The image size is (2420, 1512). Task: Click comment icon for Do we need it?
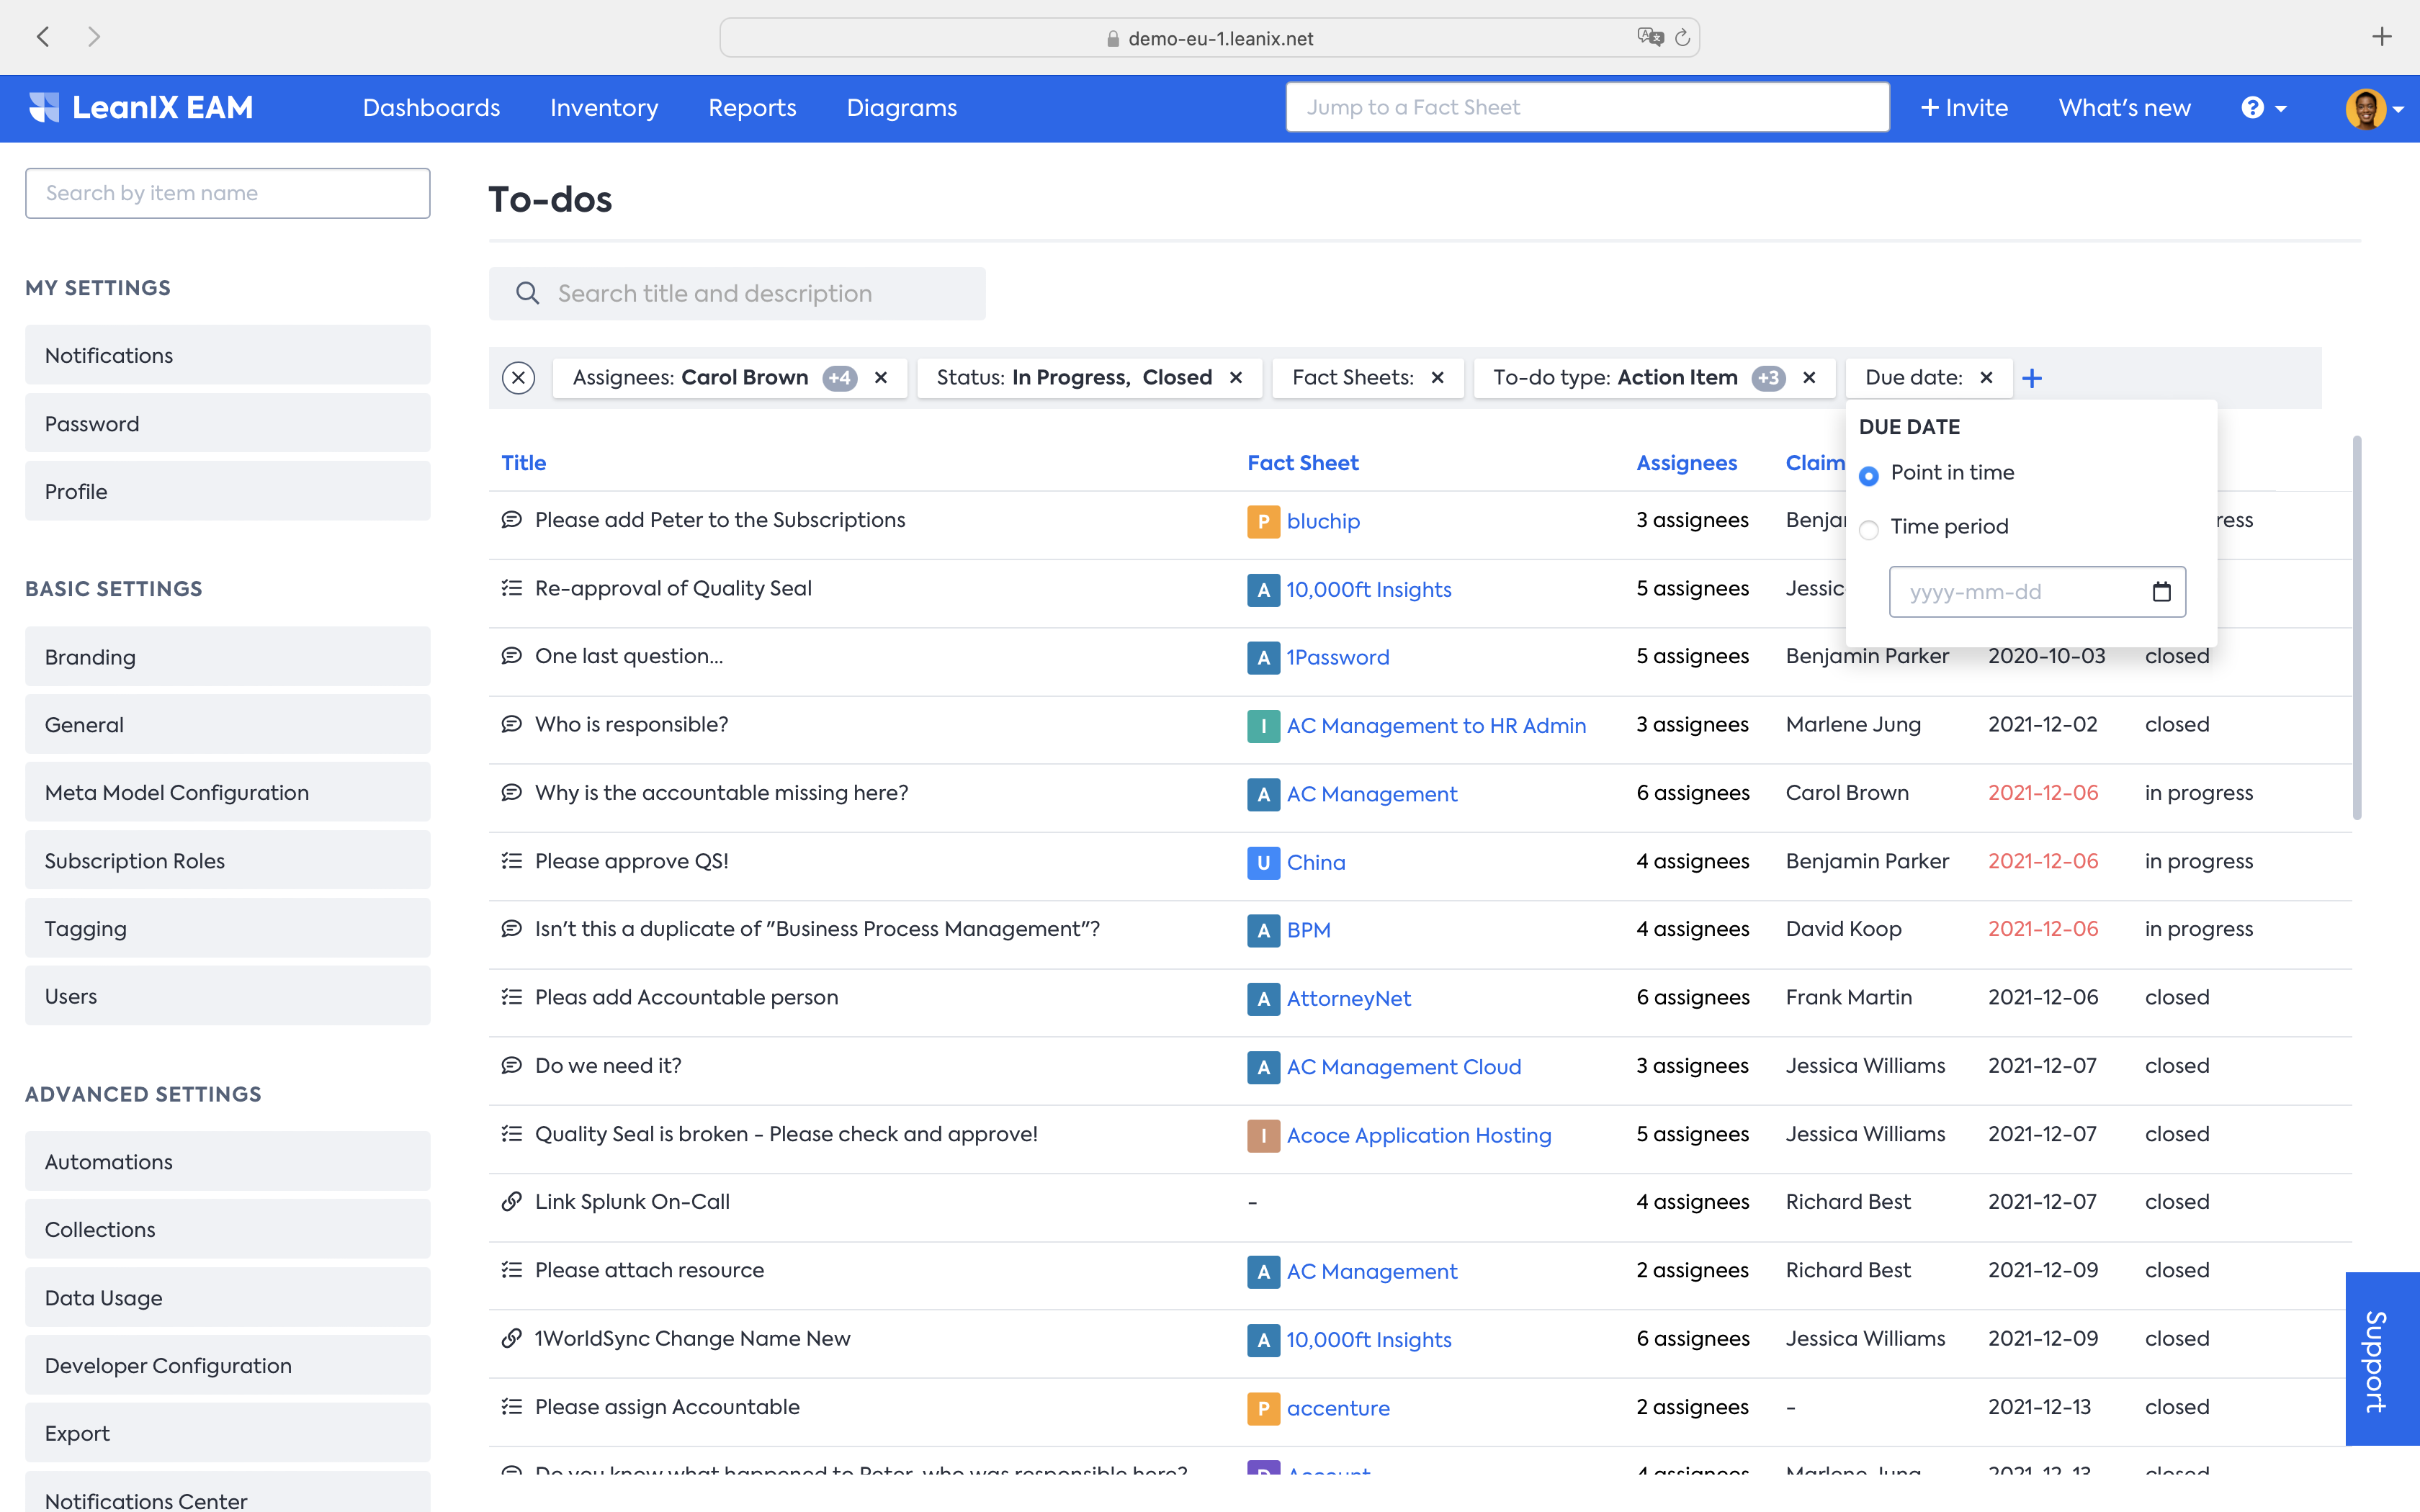click(x=512, y=1065)
